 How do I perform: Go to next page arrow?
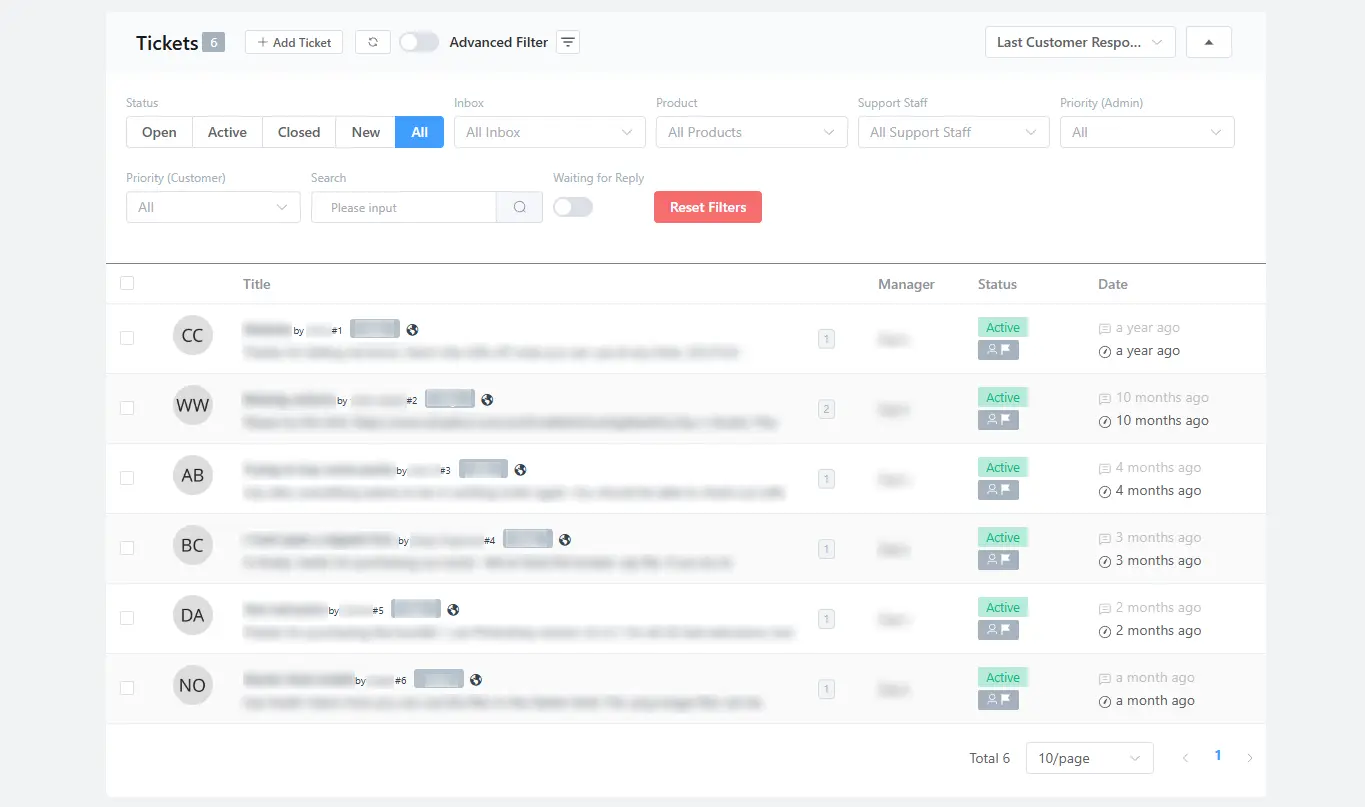(x=1249, y=758)
